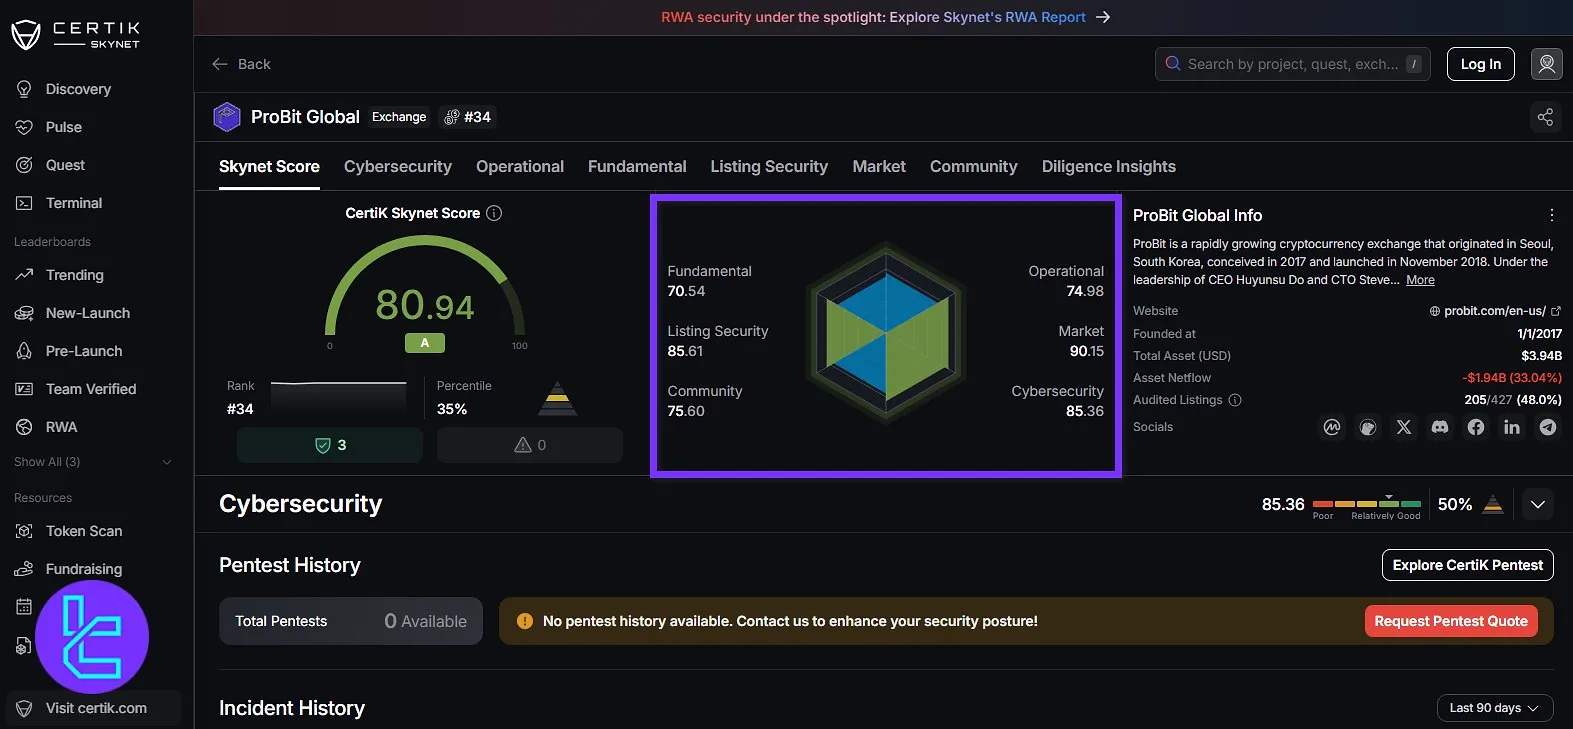The height and width of the screenshot is (729, 1573).
Task: Open the Fundraising resource
Action: (84, 569)
